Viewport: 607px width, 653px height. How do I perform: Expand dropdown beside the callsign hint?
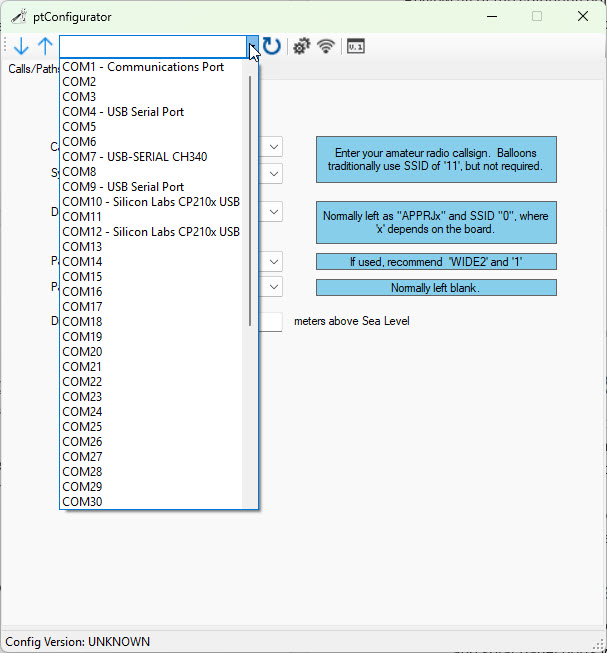[x=274, y=147]
